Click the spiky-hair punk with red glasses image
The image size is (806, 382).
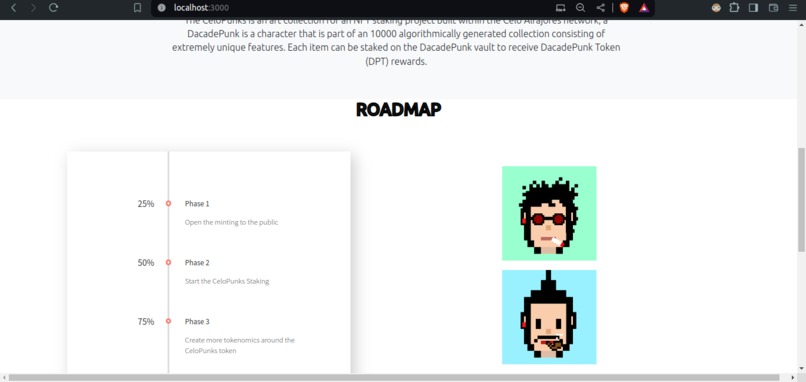549,213
